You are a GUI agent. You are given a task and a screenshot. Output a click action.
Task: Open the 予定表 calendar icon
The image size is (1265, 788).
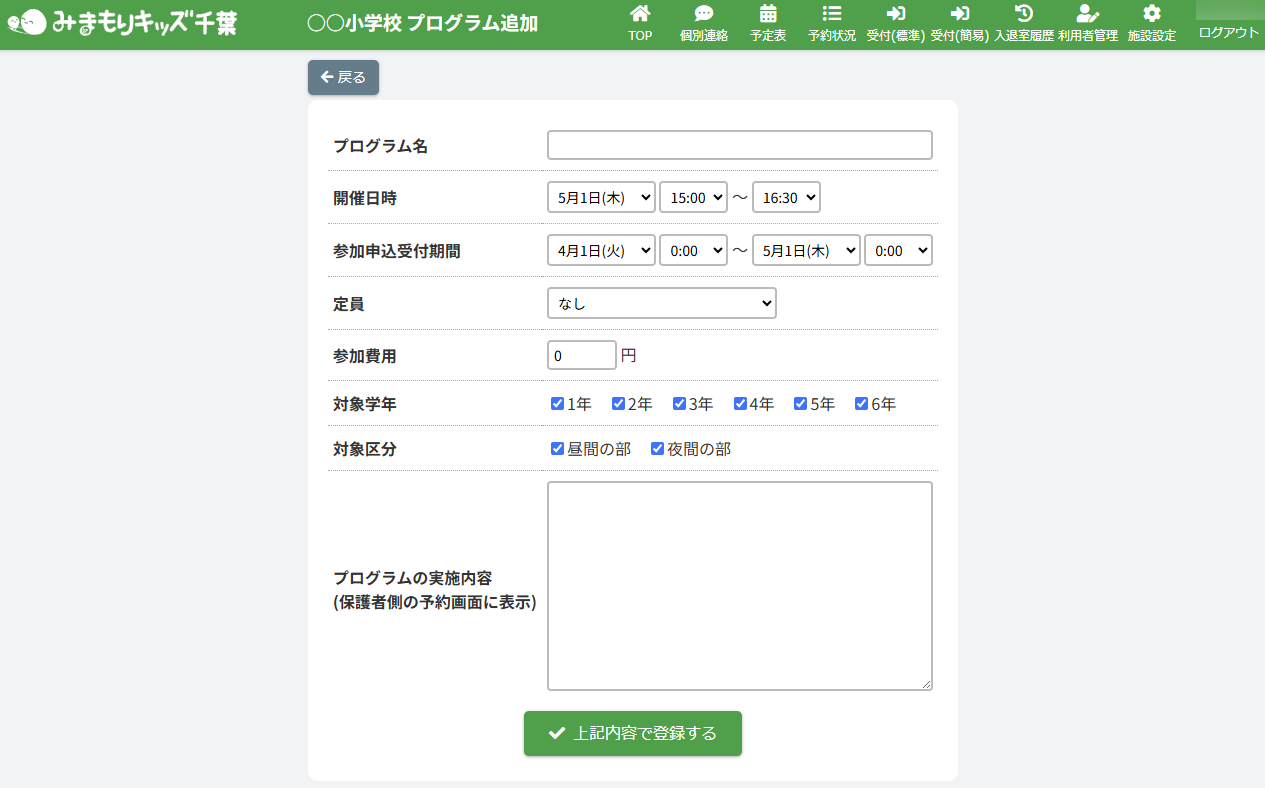pos(768,14)
